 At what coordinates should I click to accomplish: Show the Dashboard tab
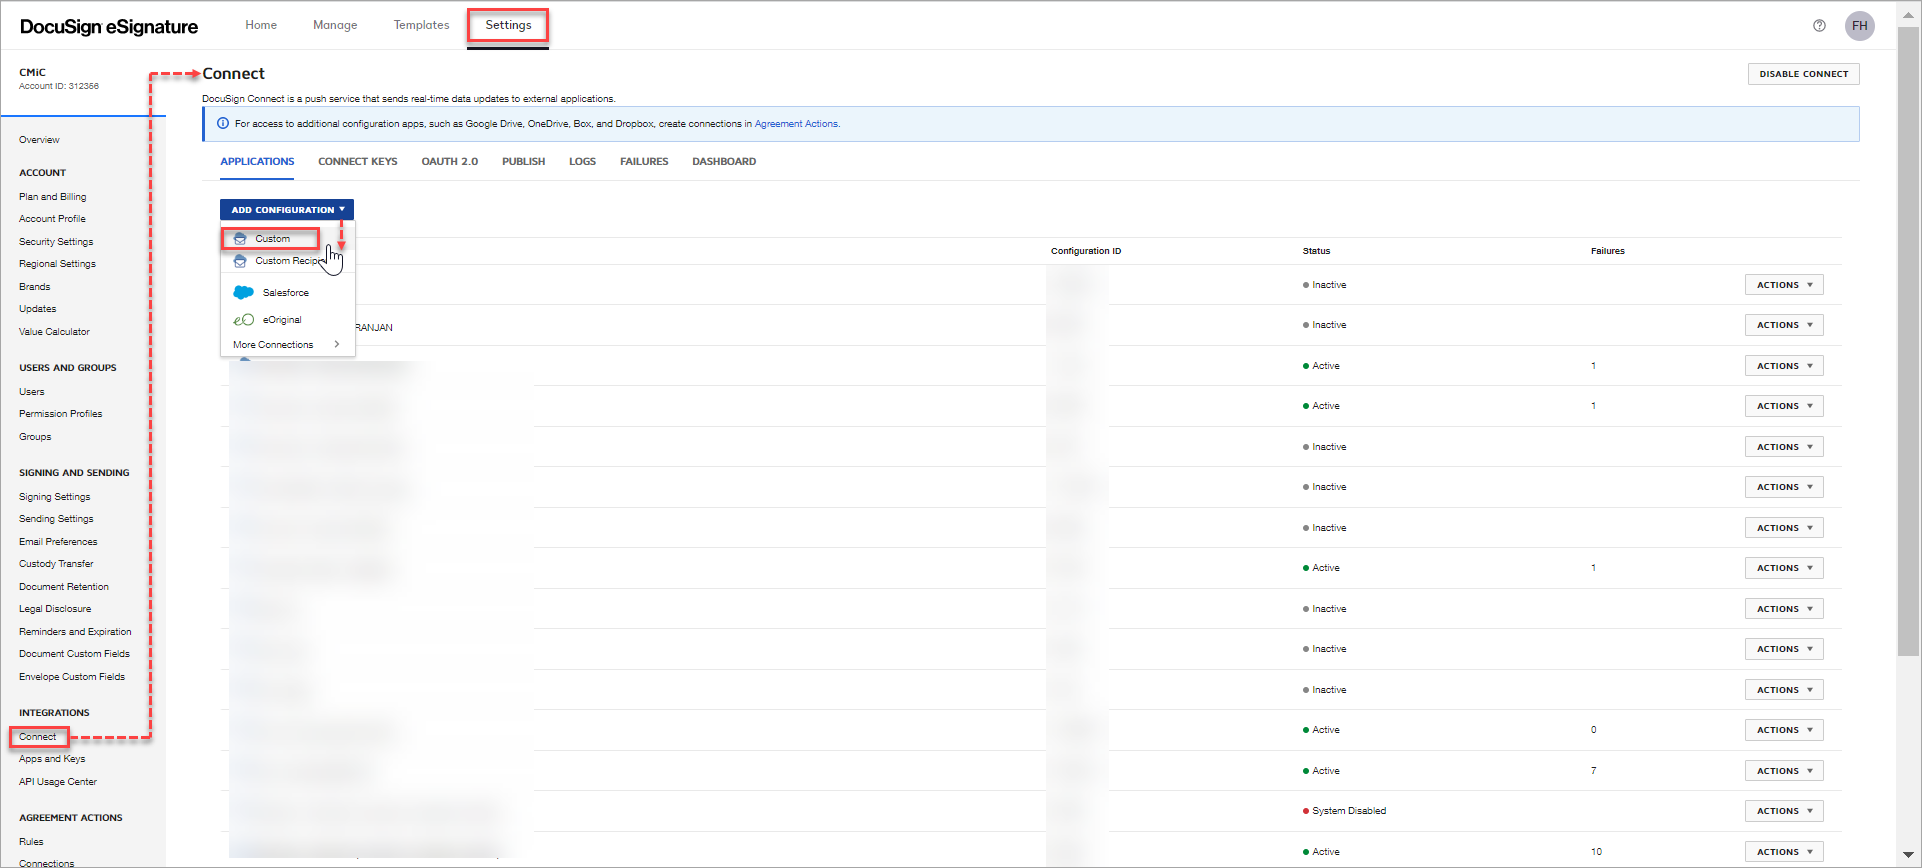pos(724,162)
